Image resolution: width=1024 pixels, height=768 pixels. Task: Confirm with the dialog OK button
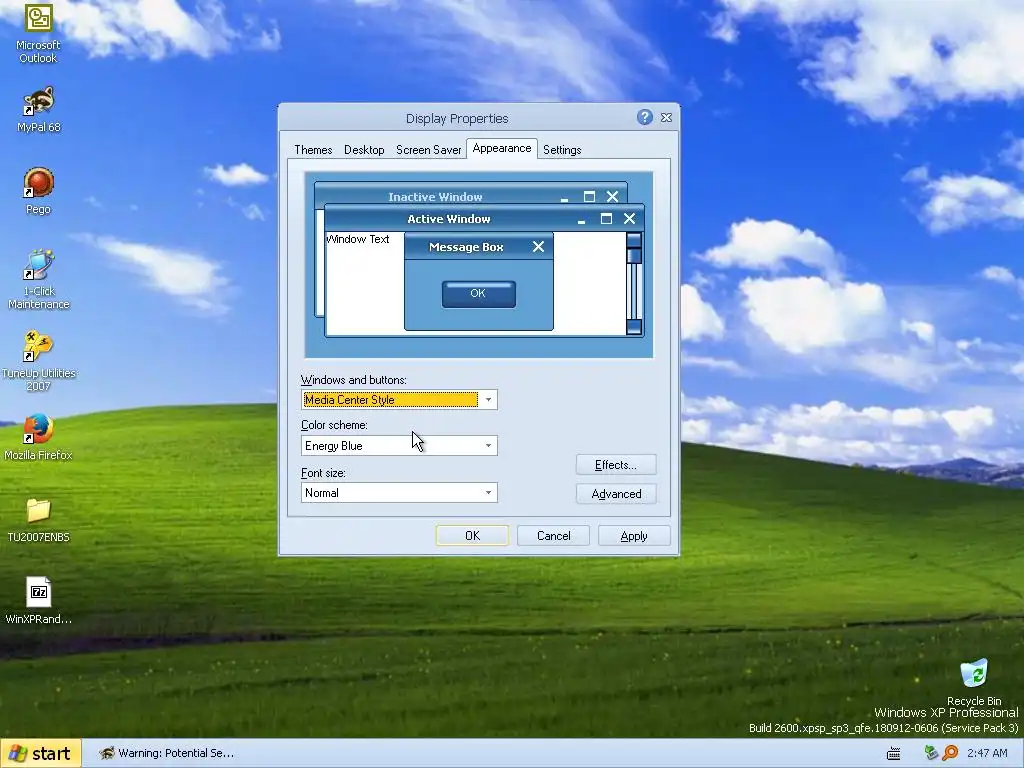(x=472, y=536)
